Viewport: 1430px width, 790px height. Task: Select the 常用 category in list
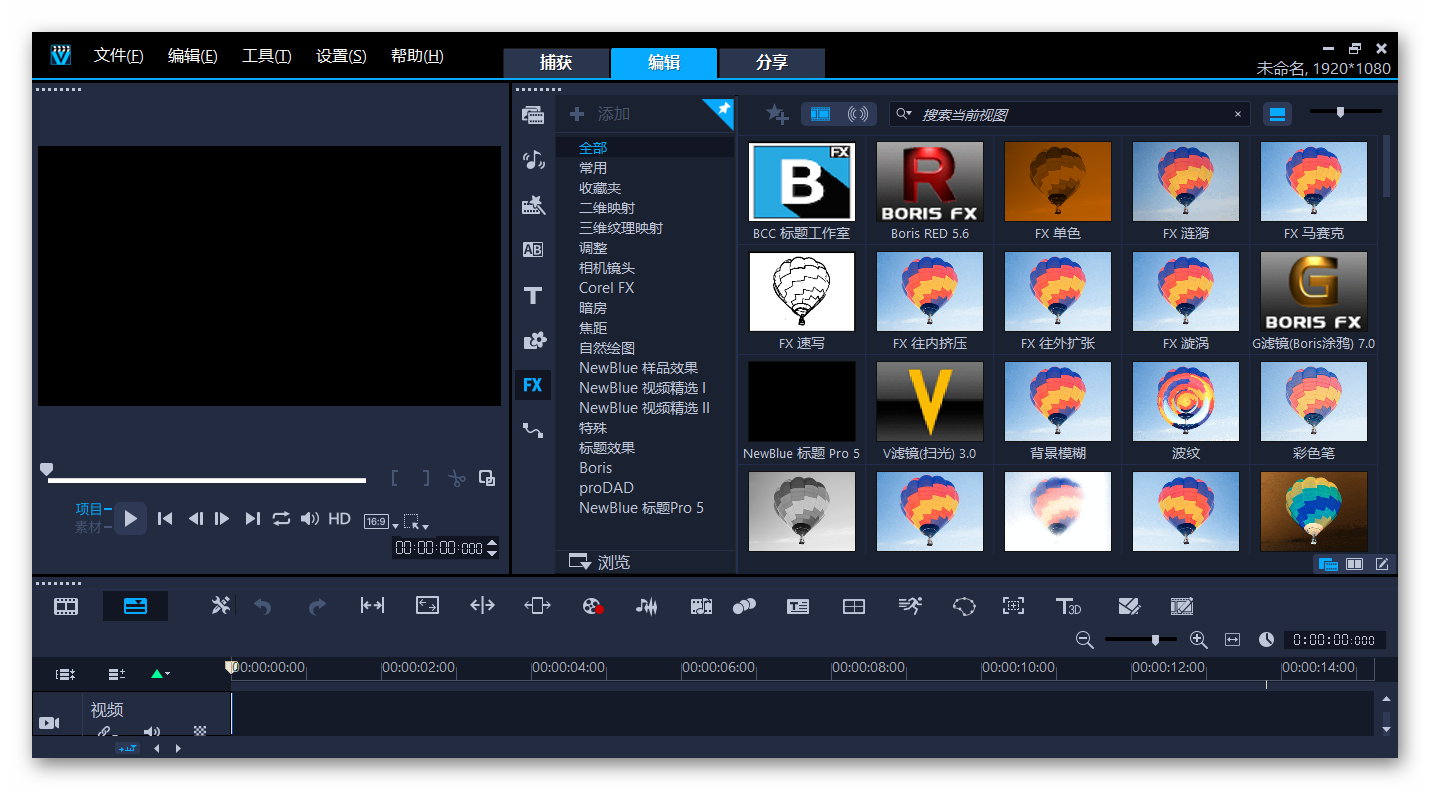pyautogui.click(x=593, y=168)
